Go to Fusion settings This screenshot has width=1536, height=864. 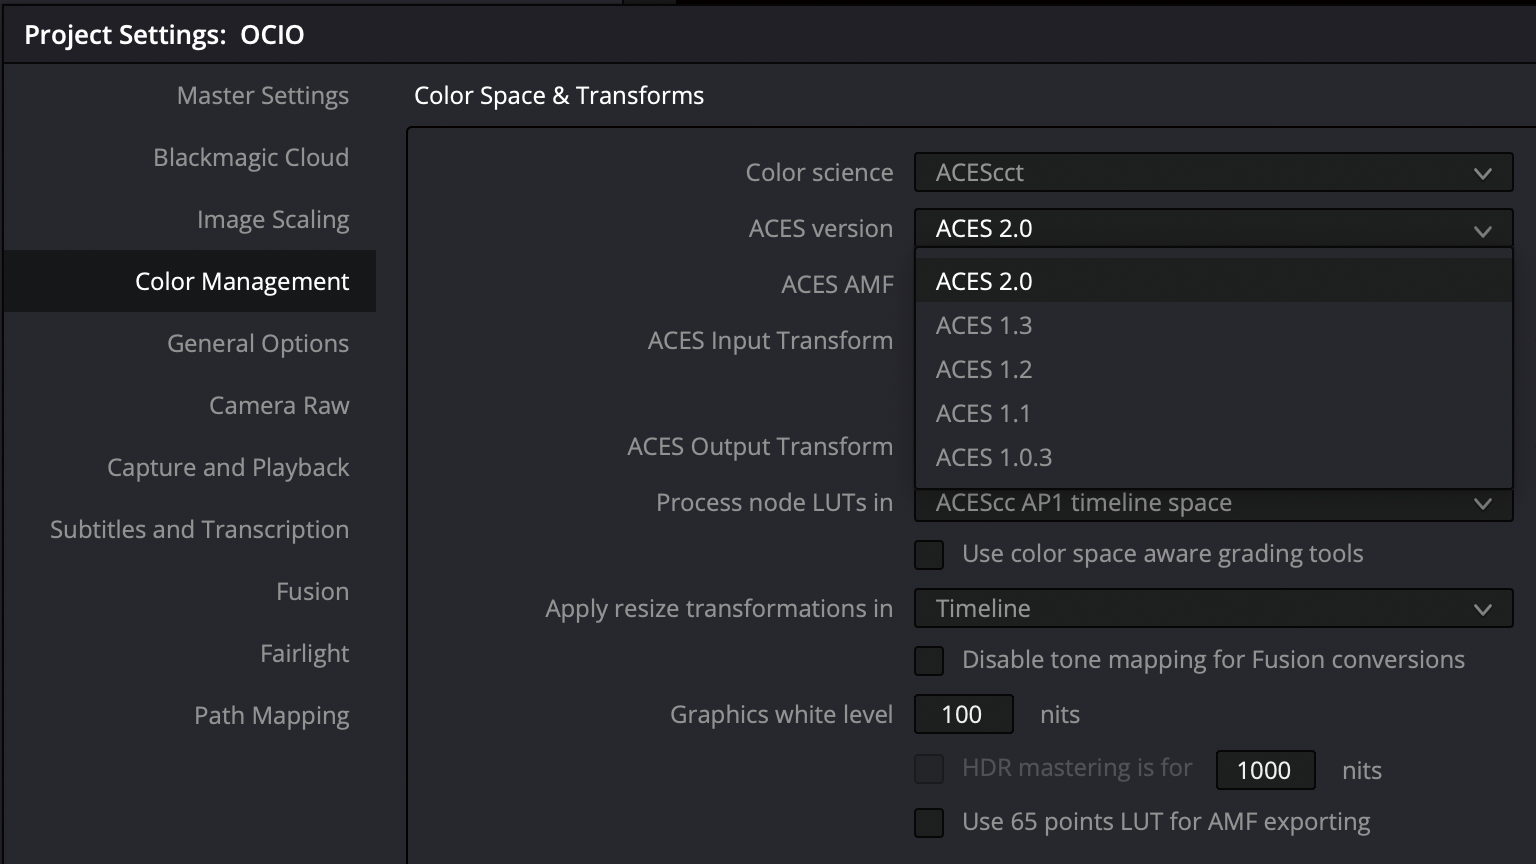click(x=312, y=591)
